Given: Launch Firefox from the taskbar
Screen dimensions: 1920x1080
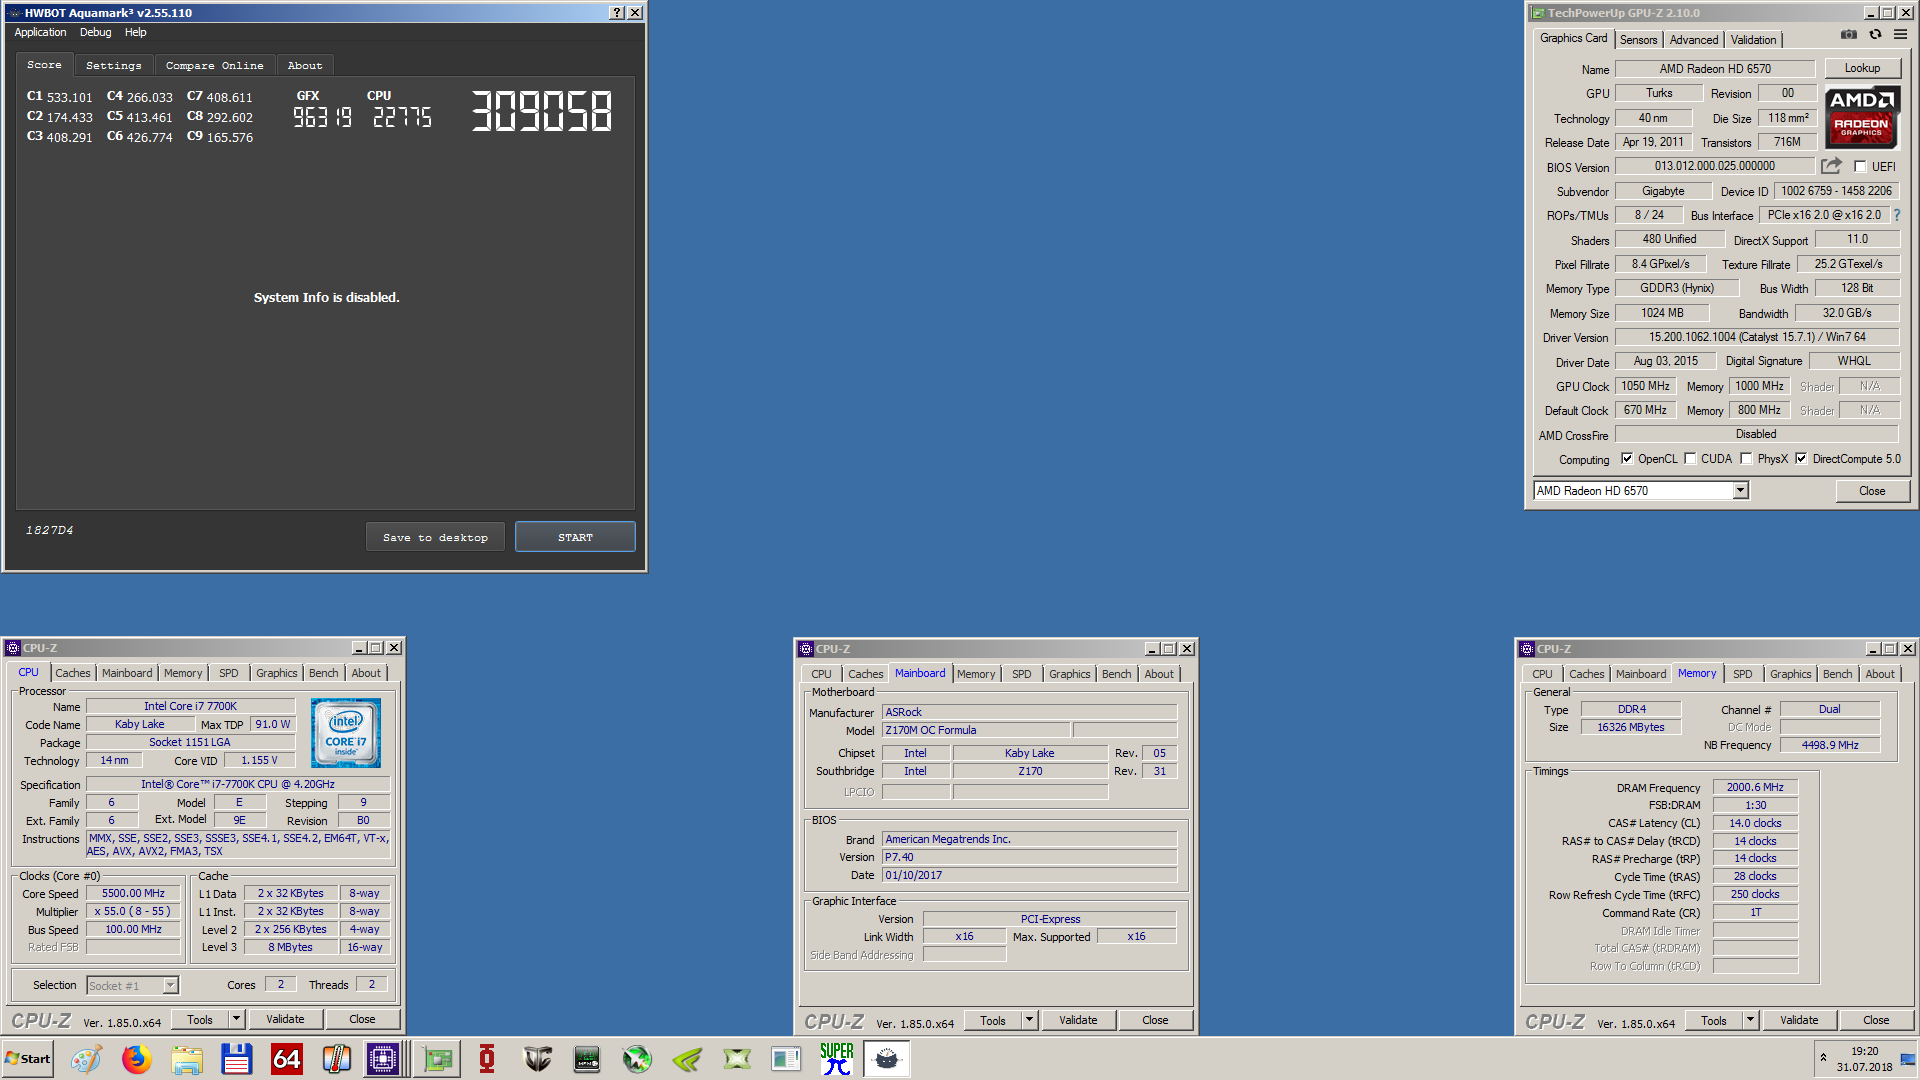Looking at the screenshot, I should point(137,1059).
